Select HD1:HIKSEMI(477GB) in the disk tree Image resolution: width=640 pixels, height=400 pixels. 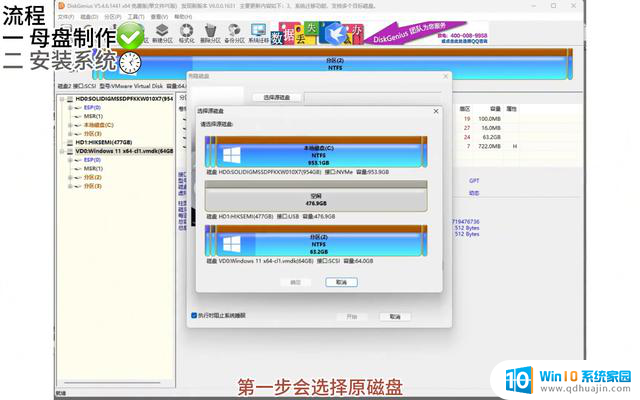(x=104, y=142)
